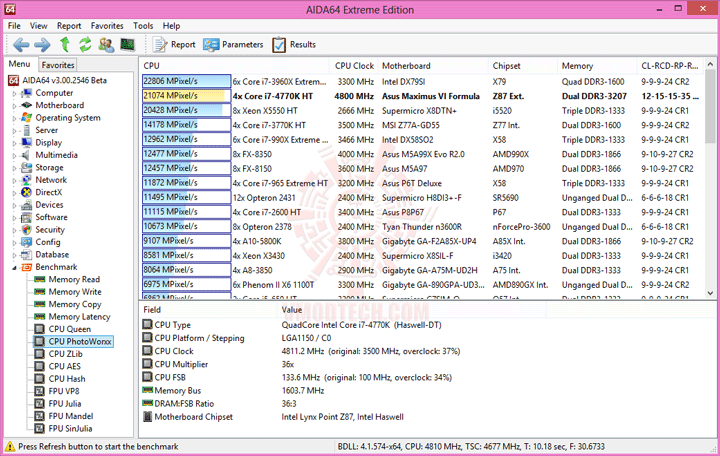Click the Motherboard Chipset field icon
720x456 pixels.
coord(147,417)
